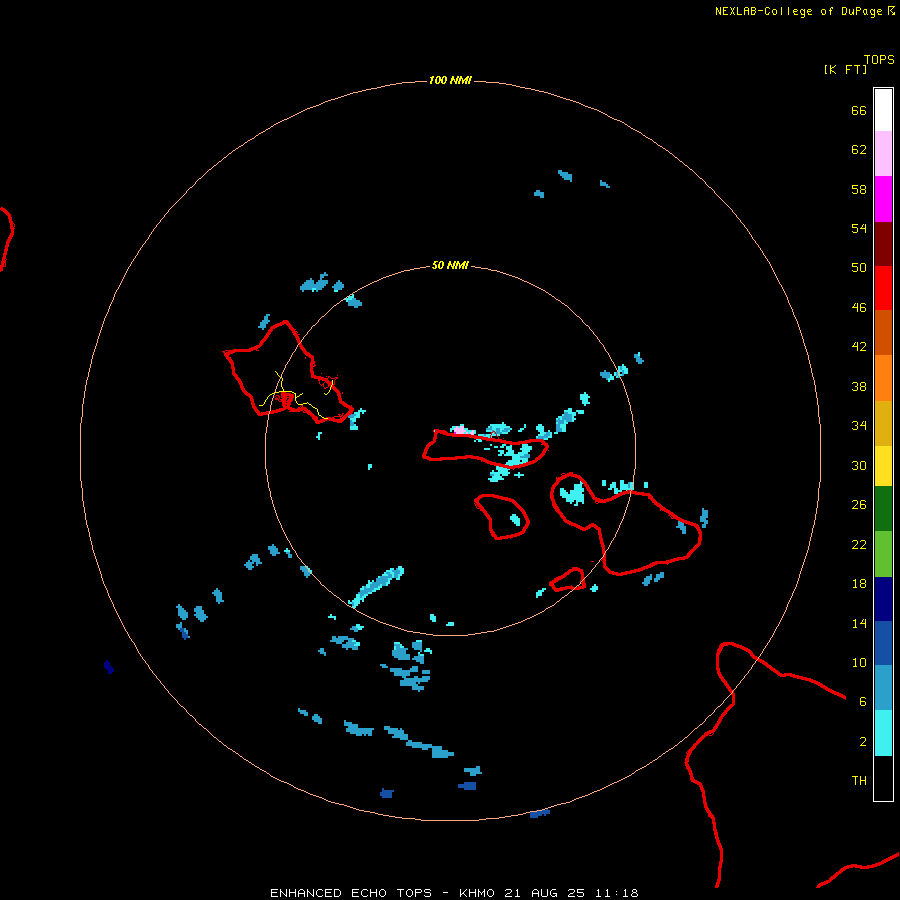Click the cyan swatch near 2
Image resolution: width=900 pixels, height=900 pixels.
coord(883,733)
